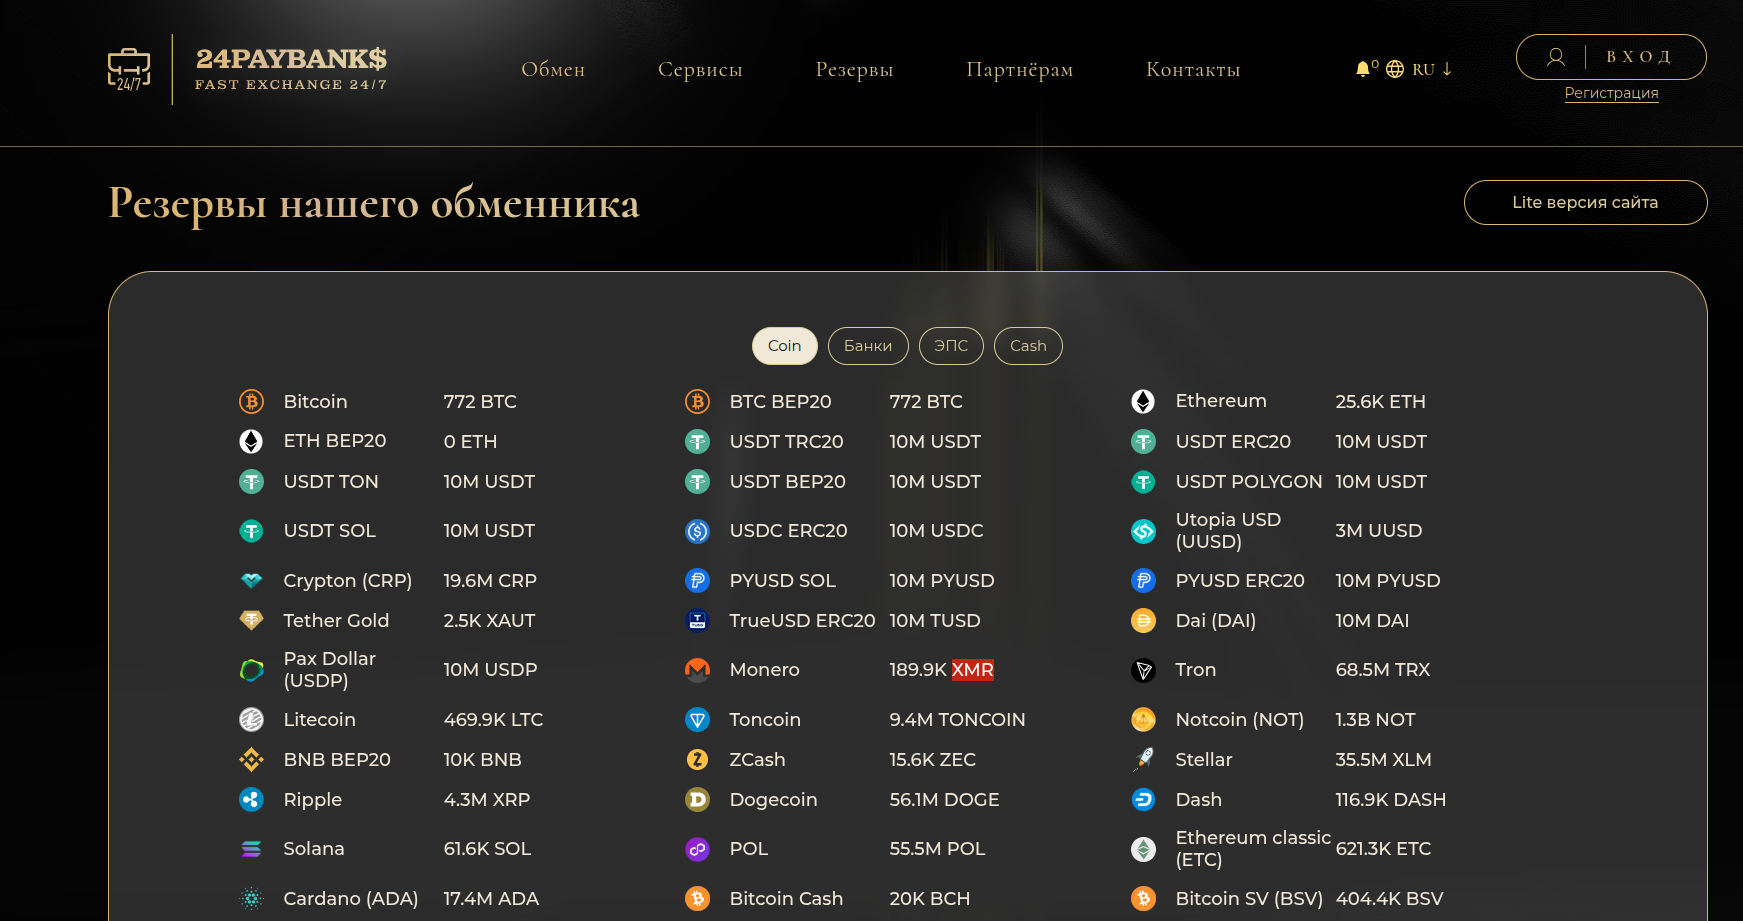Viewport: 1743px width, 921px height.
Task: Open the Резервы menu item
Action: pos(854,69)
